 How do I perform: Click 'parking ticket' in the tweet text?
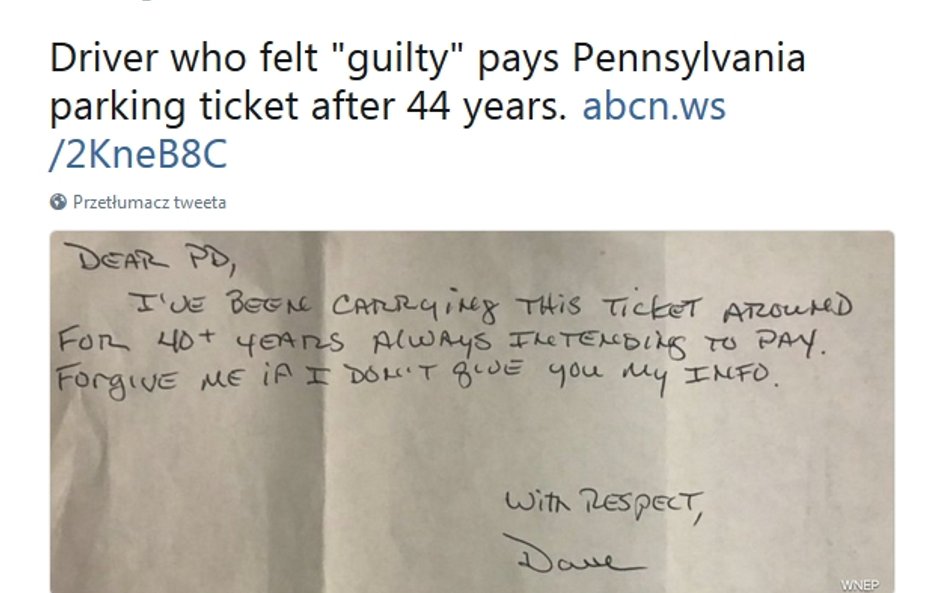[x=175, y=107]
